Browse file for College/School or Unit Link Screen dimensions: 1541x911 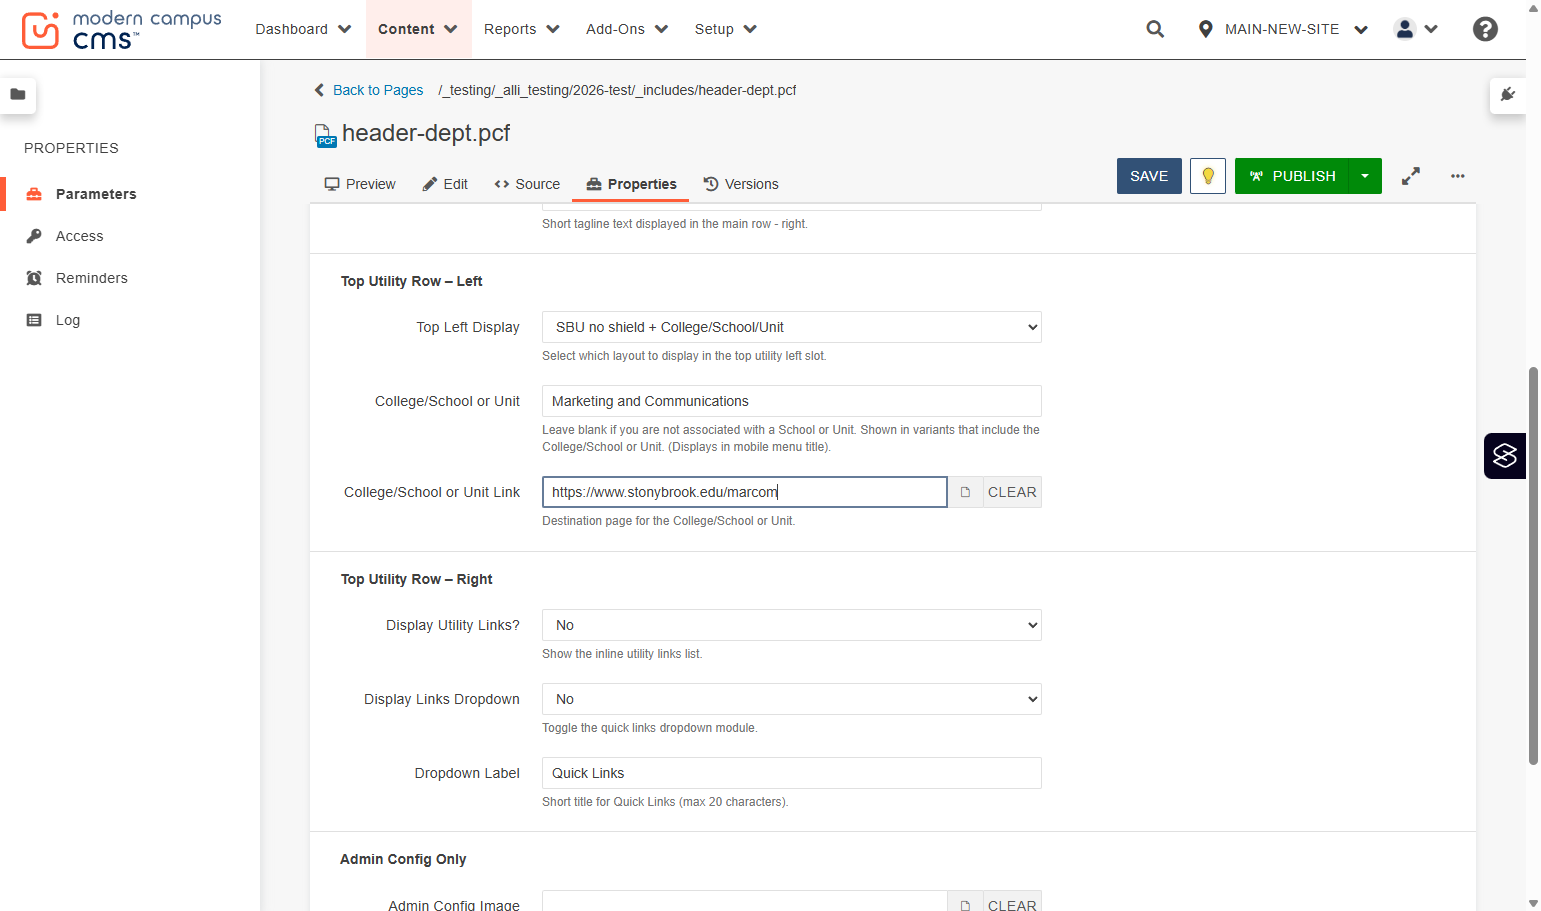pyautogui.click(x=965, y=492)
